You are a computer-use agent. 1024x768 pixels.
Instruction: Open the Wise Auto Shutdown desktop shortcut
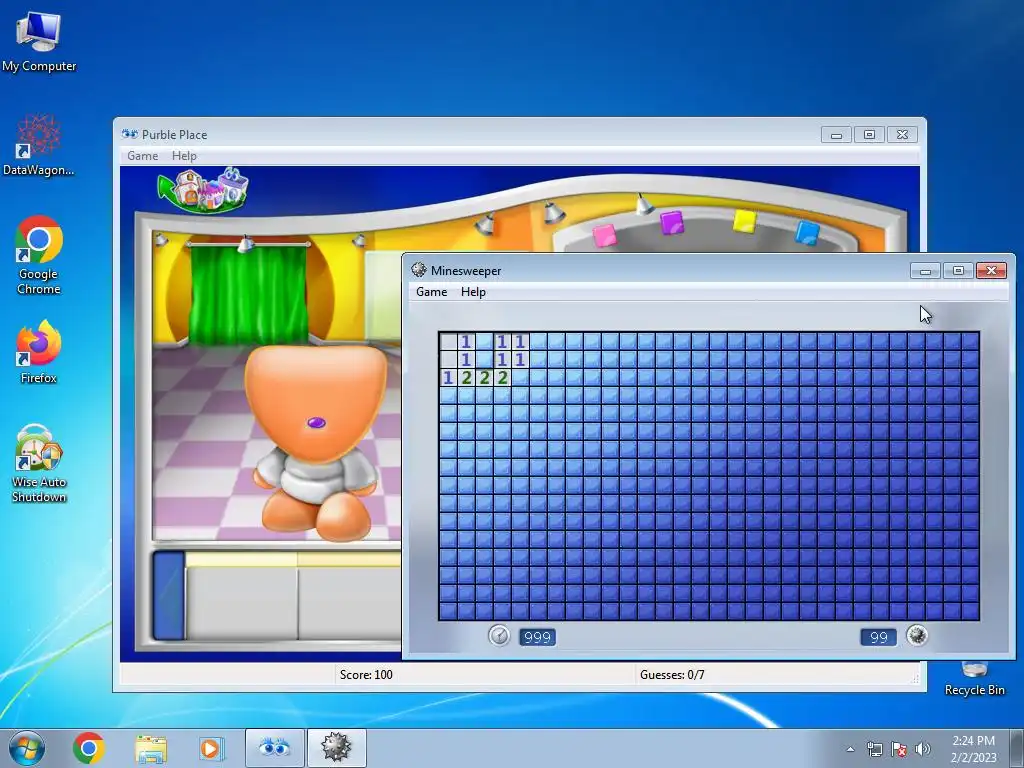39,463
